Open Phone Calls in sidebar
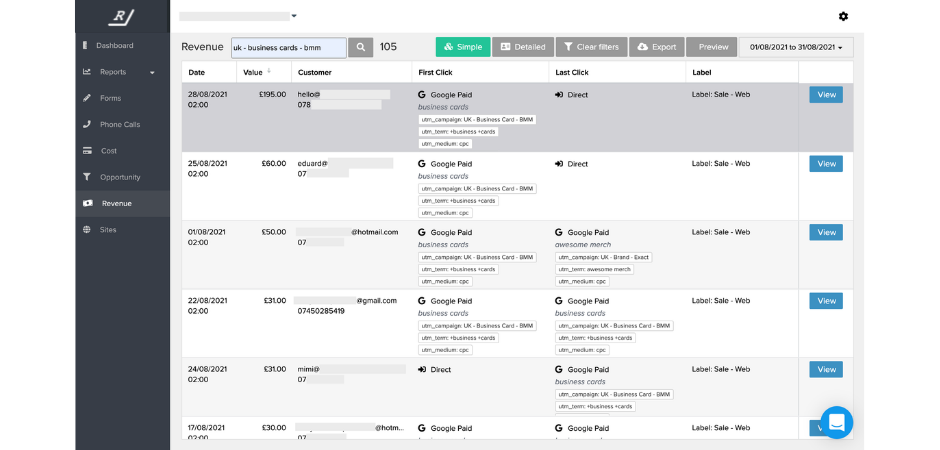This screenshot has height=450, width=940. pyautogui.click(x=119, y=124)
